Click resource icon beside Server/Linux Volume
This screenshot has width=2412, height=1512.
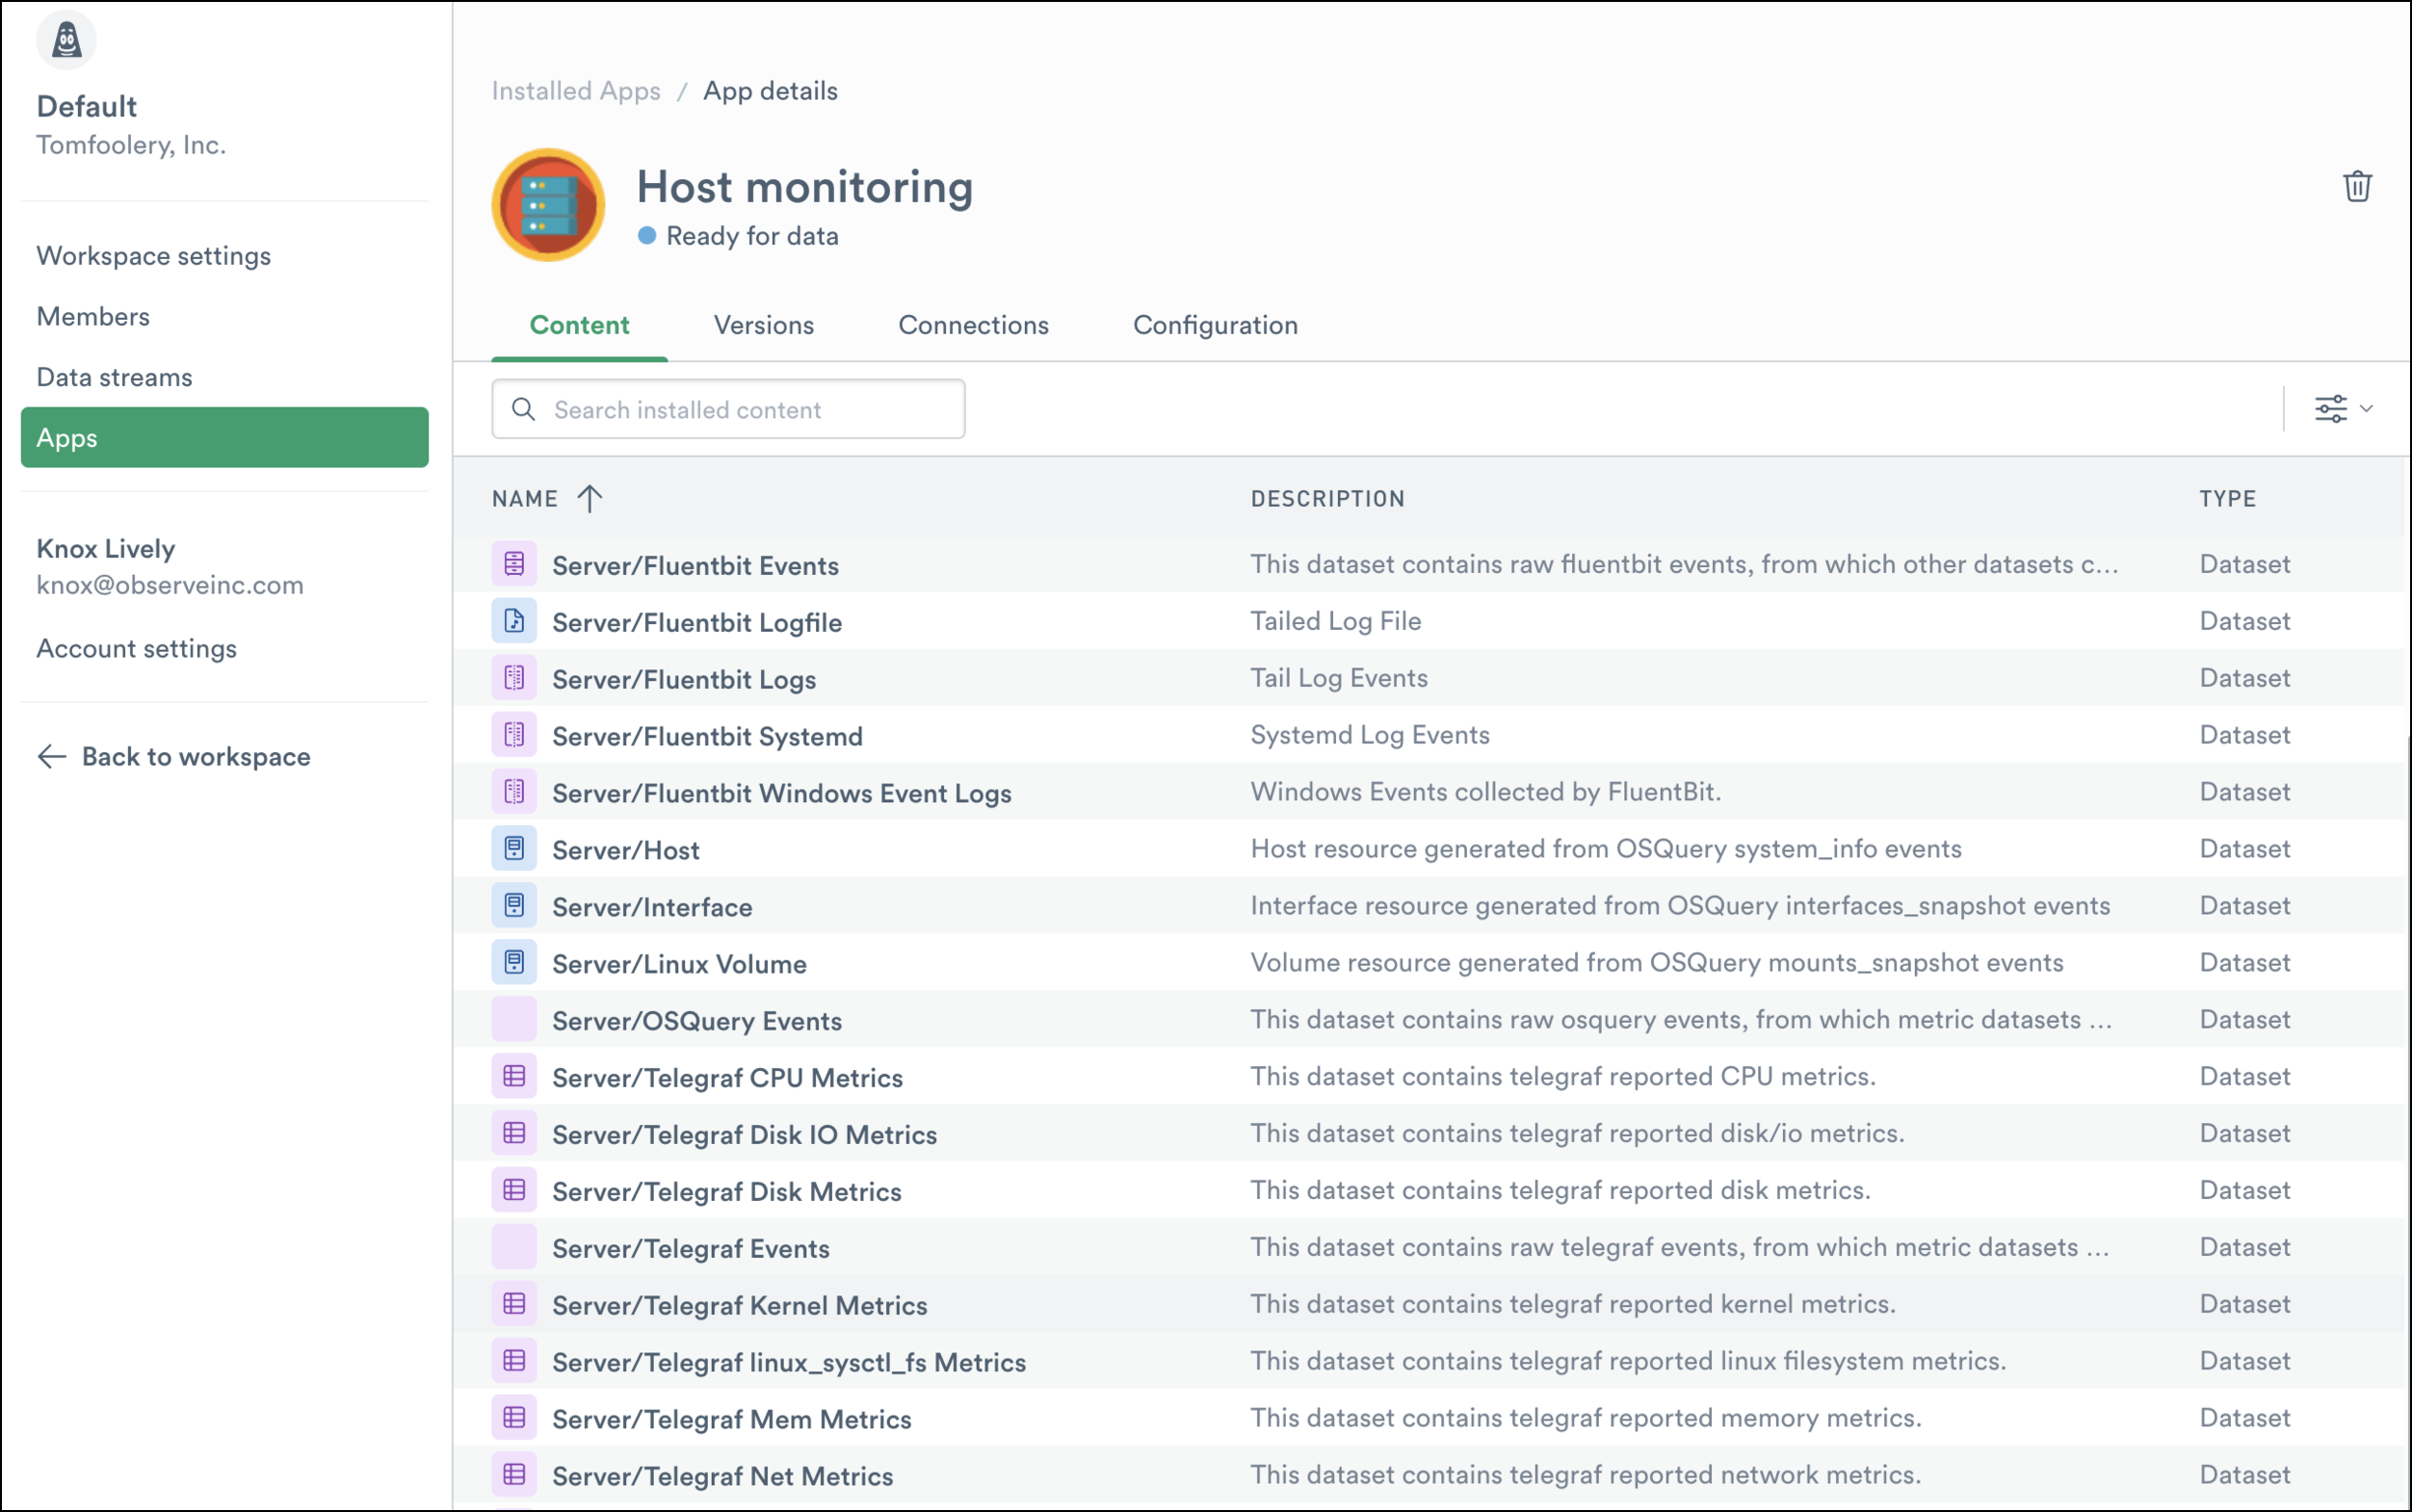point(514,963)
